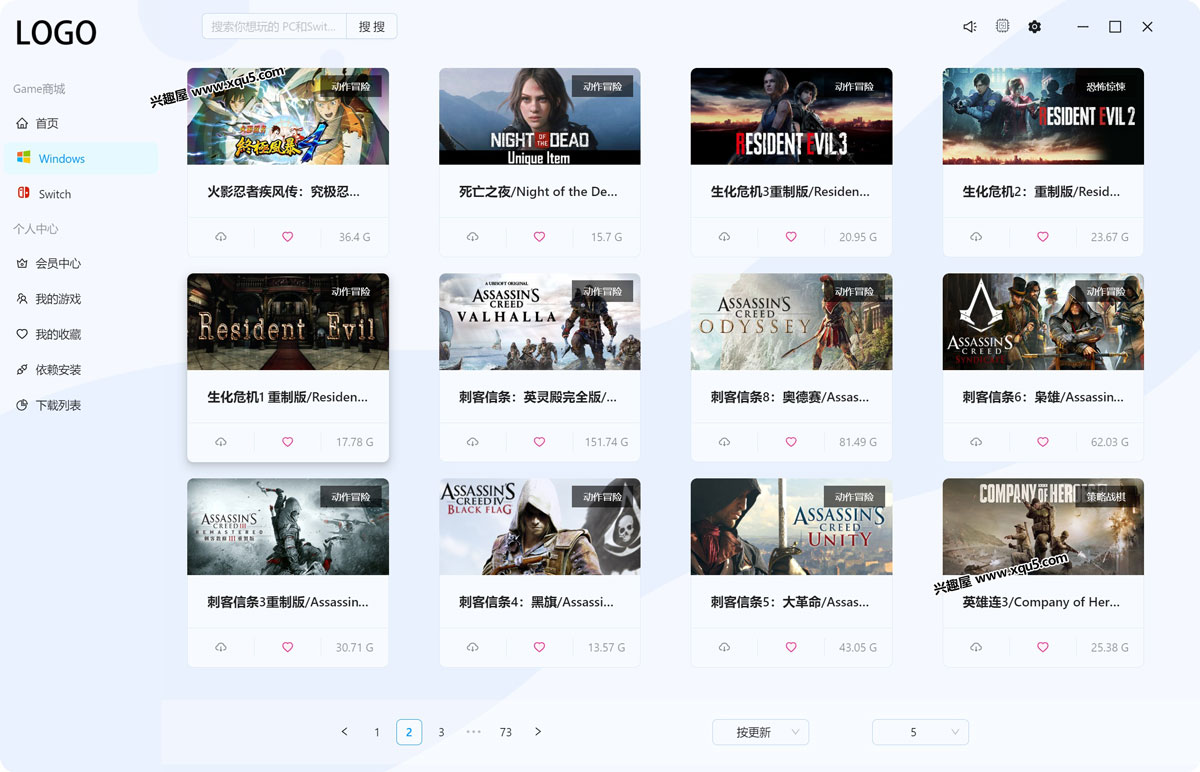Open 会员中心 in the sidebar
The height and width of the screenshot is (772, 1200).
[x=58, y=264]
